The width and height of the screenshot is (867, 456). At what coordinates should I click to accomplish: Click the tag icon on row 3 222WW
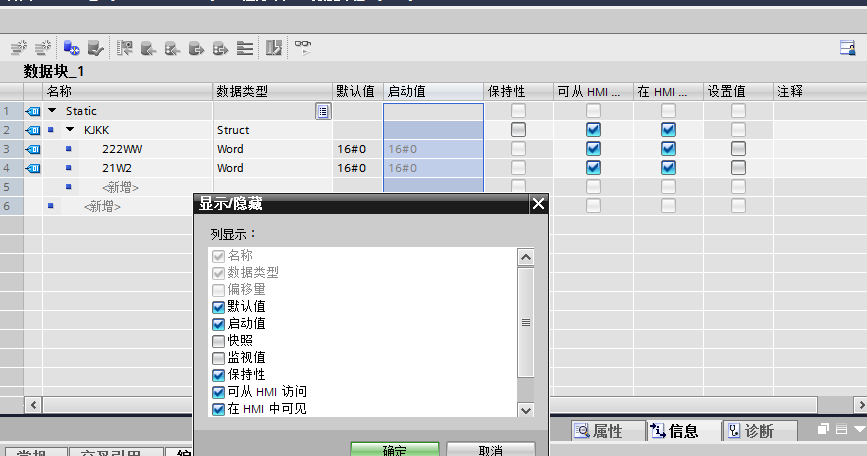(33, 149)
